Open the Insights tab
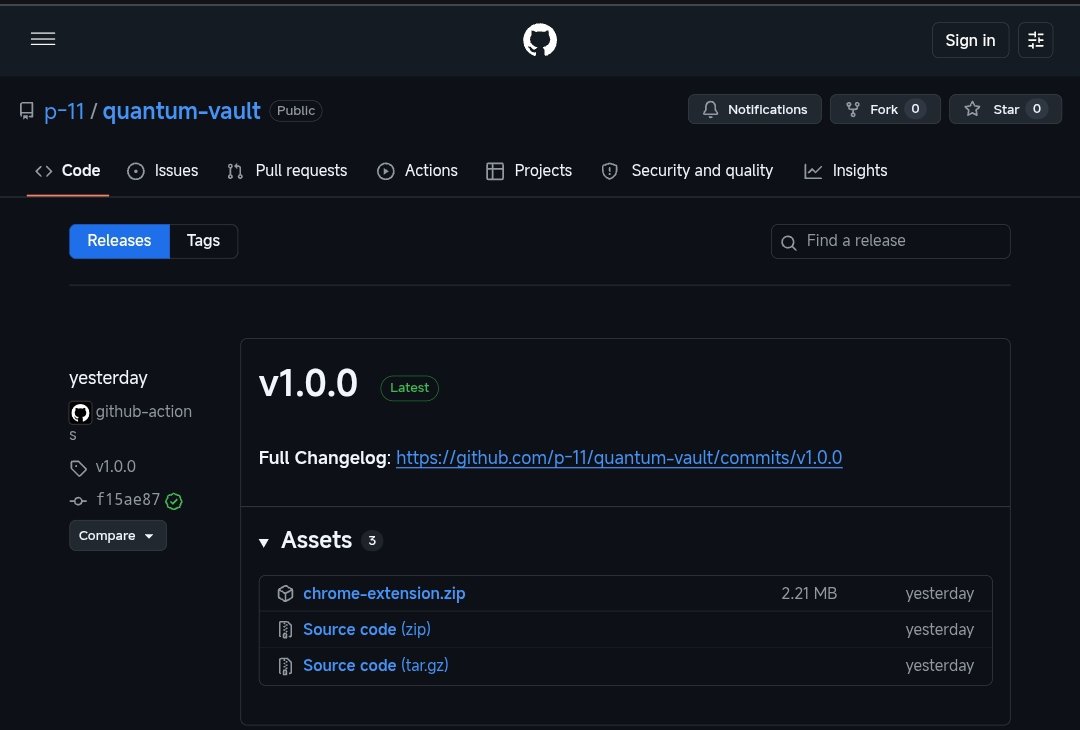The height and width of the screenshot is (730, 1080). pyautogui.click(x=845, y=171)
